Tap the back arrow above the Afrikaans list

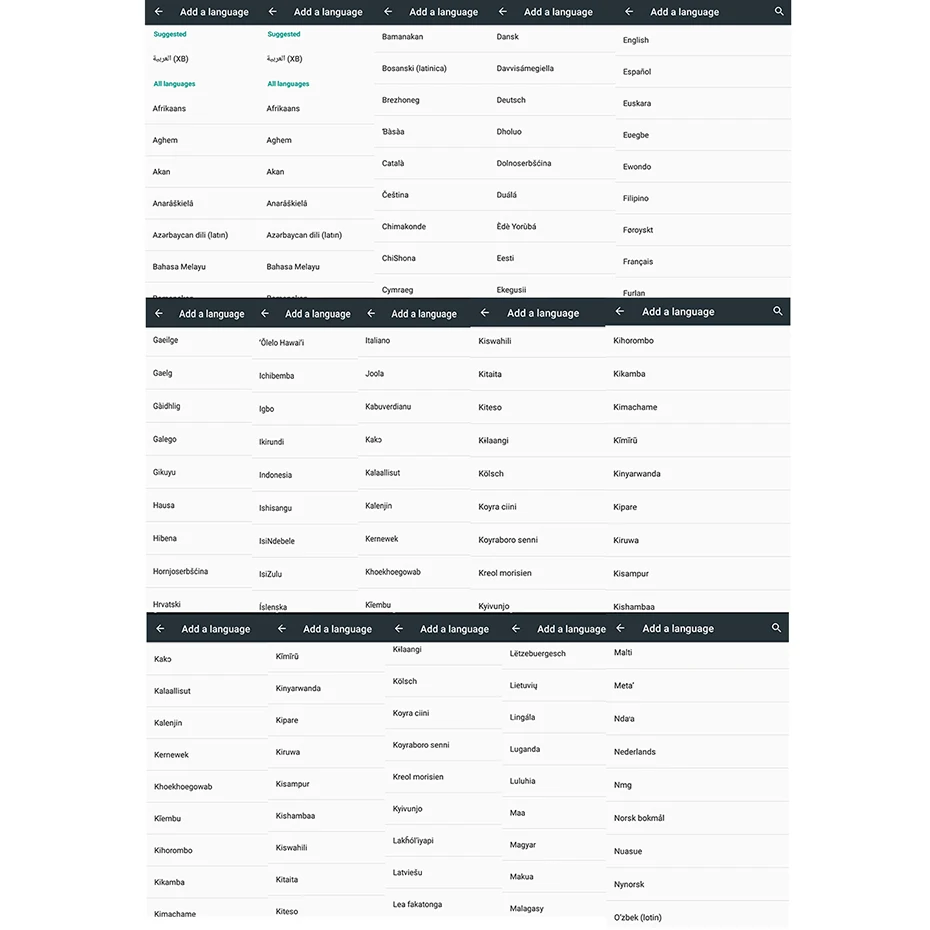pyautogui.click(x=157, y=13)
